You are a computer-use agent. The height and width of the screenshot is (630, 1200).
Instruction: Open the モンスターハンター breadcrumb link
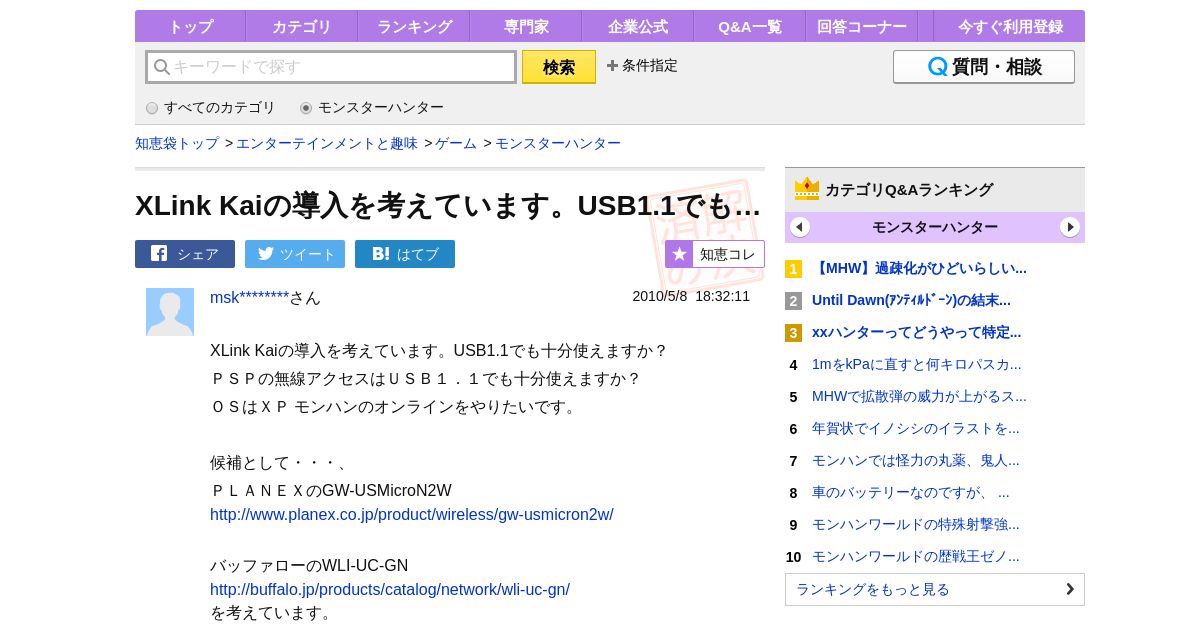point(558,143)
